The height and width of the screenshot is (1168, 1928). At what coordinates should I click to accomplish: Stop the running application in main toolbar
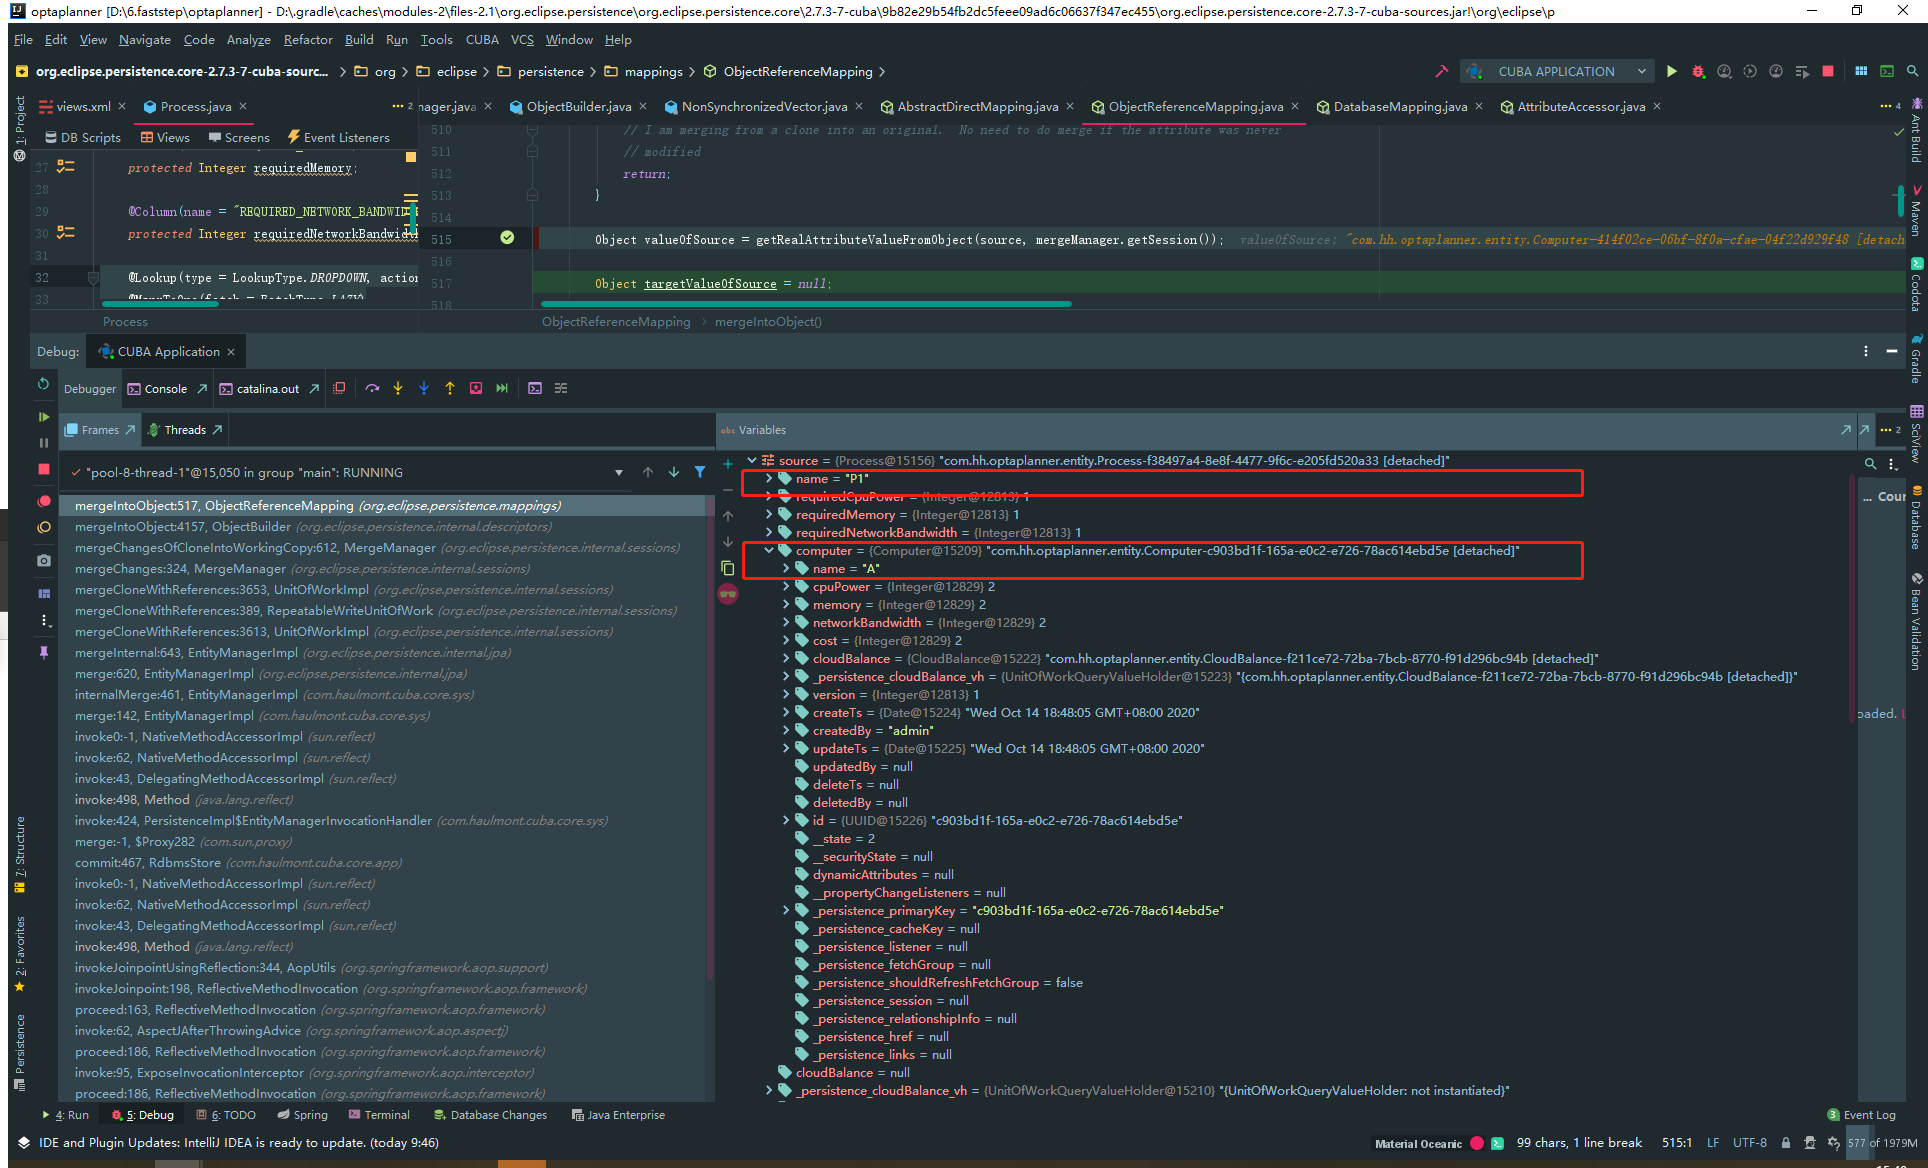1828,71
